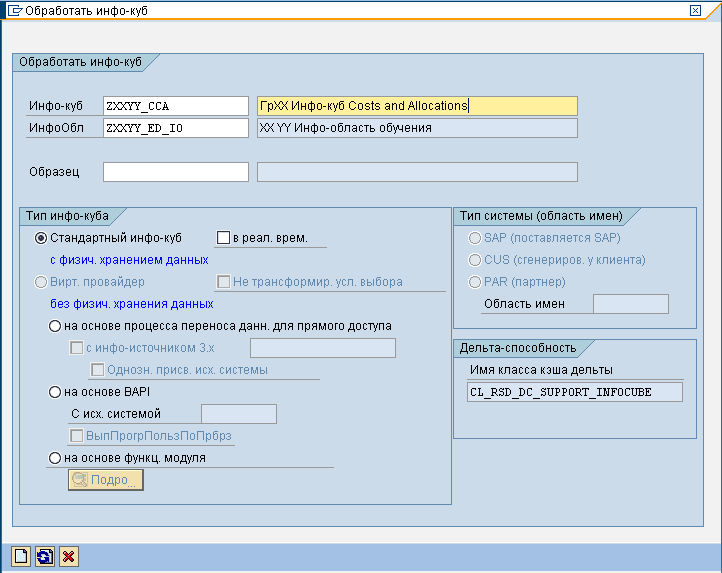Select 'SAP (поставляется SAP)' radio button
The image size is (722, 573).
pyautogui.click(x=475, y=238)
